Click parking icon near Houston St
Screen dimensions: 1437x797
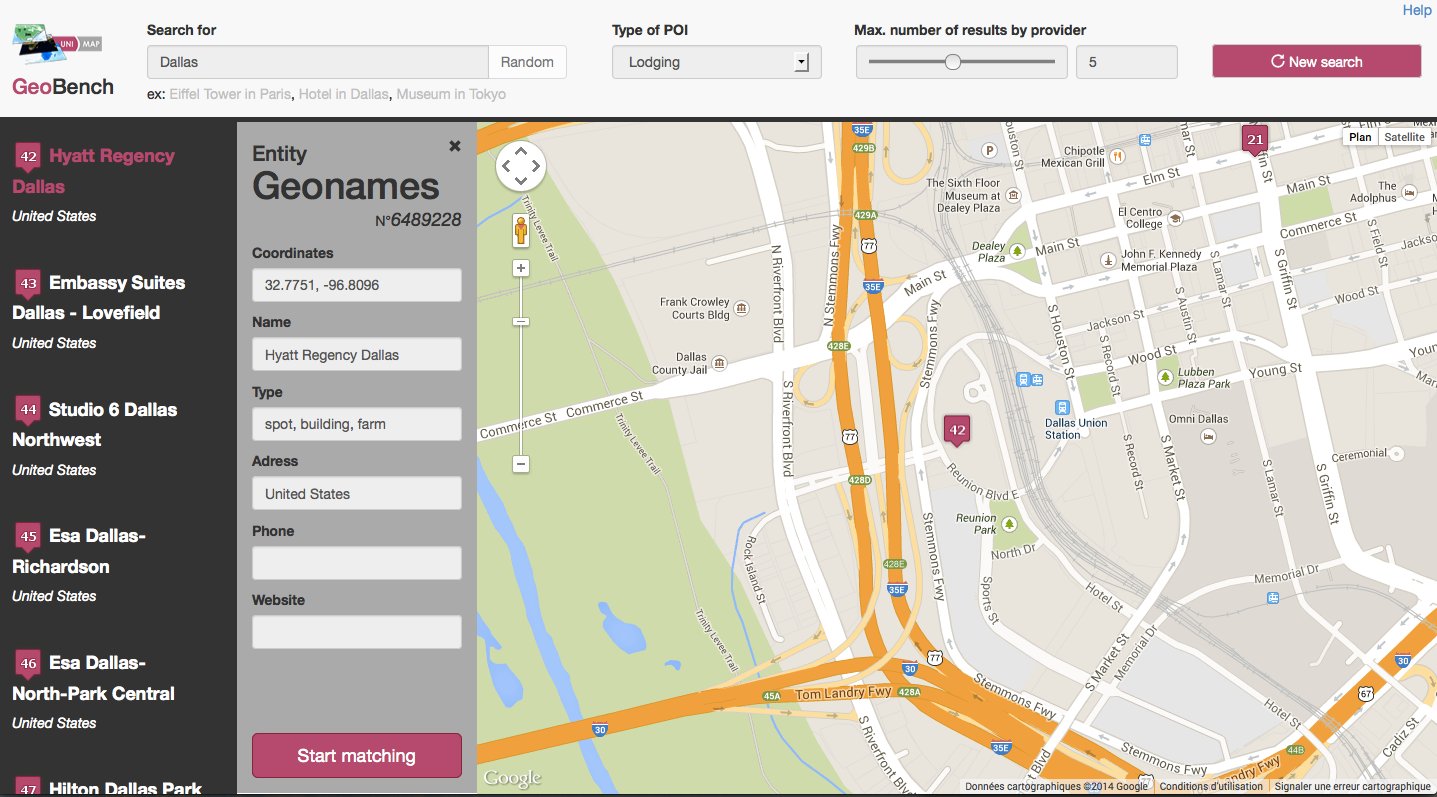(990, 150)
